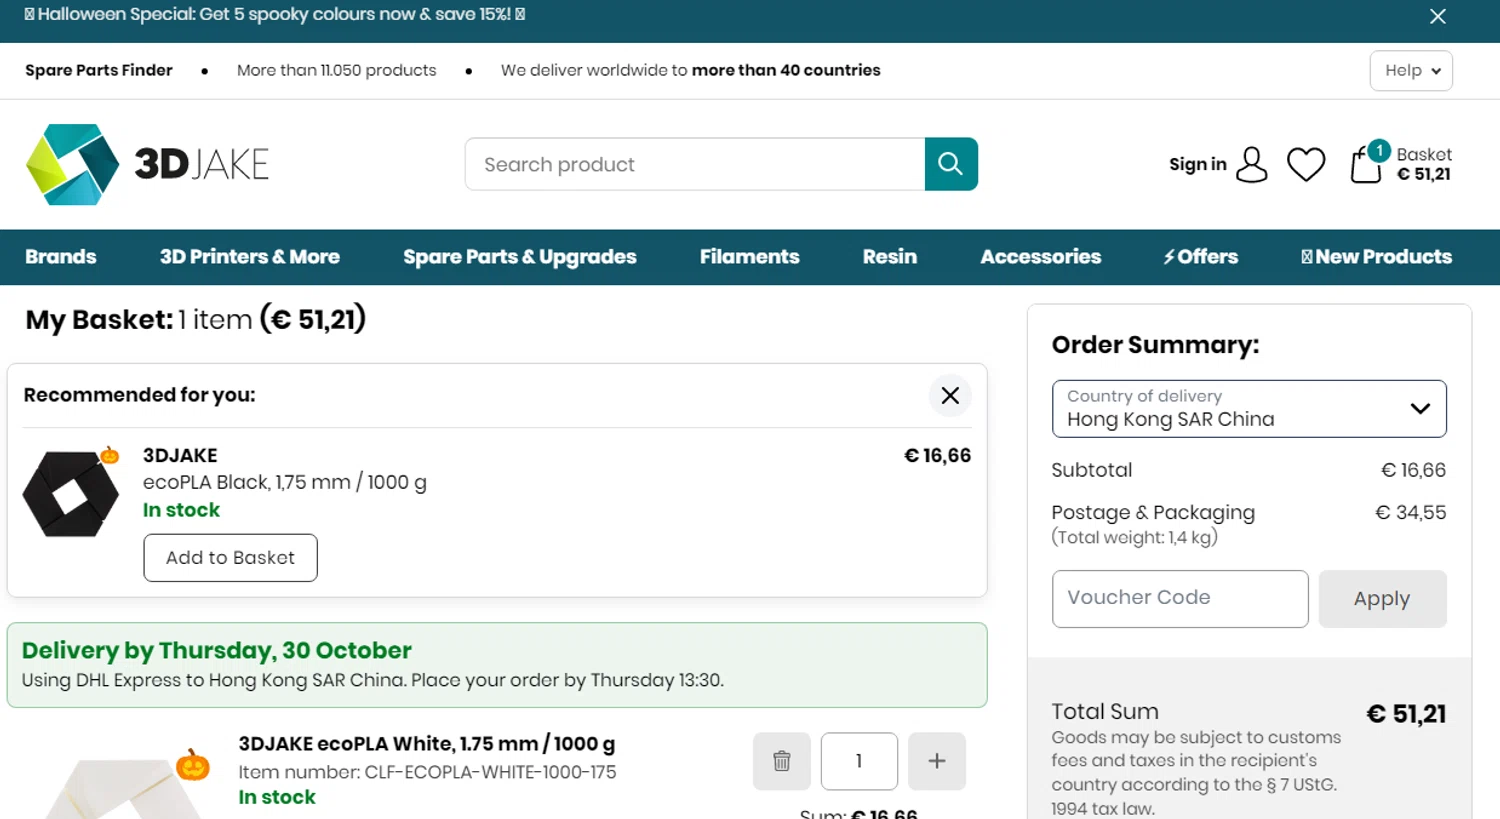This screenshot has width=1500, height=819.
Task: Open the wishlist heart icon
Action: click(x=1306, y=164)
